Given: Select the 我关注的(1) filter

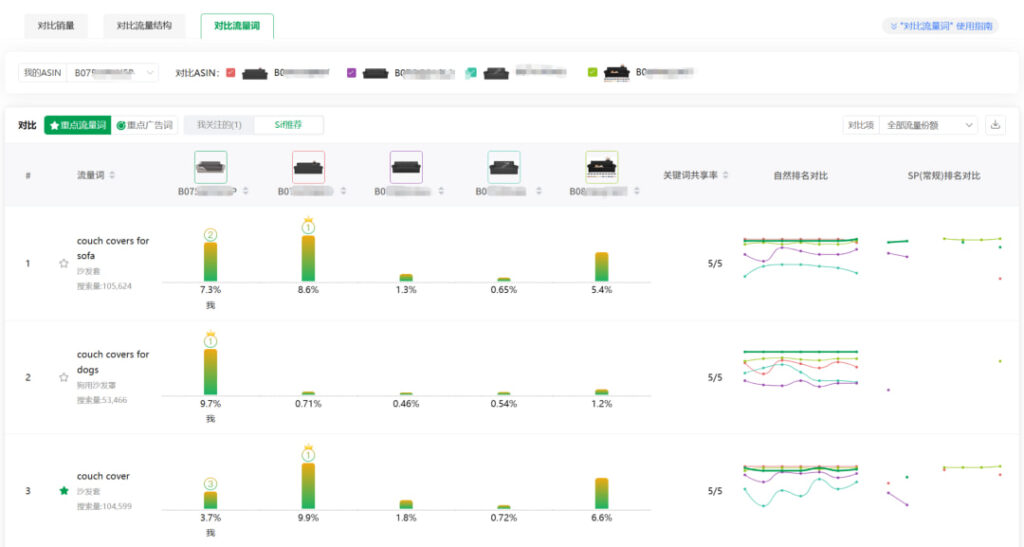Looking at the screenshot, I should [219, 125].
